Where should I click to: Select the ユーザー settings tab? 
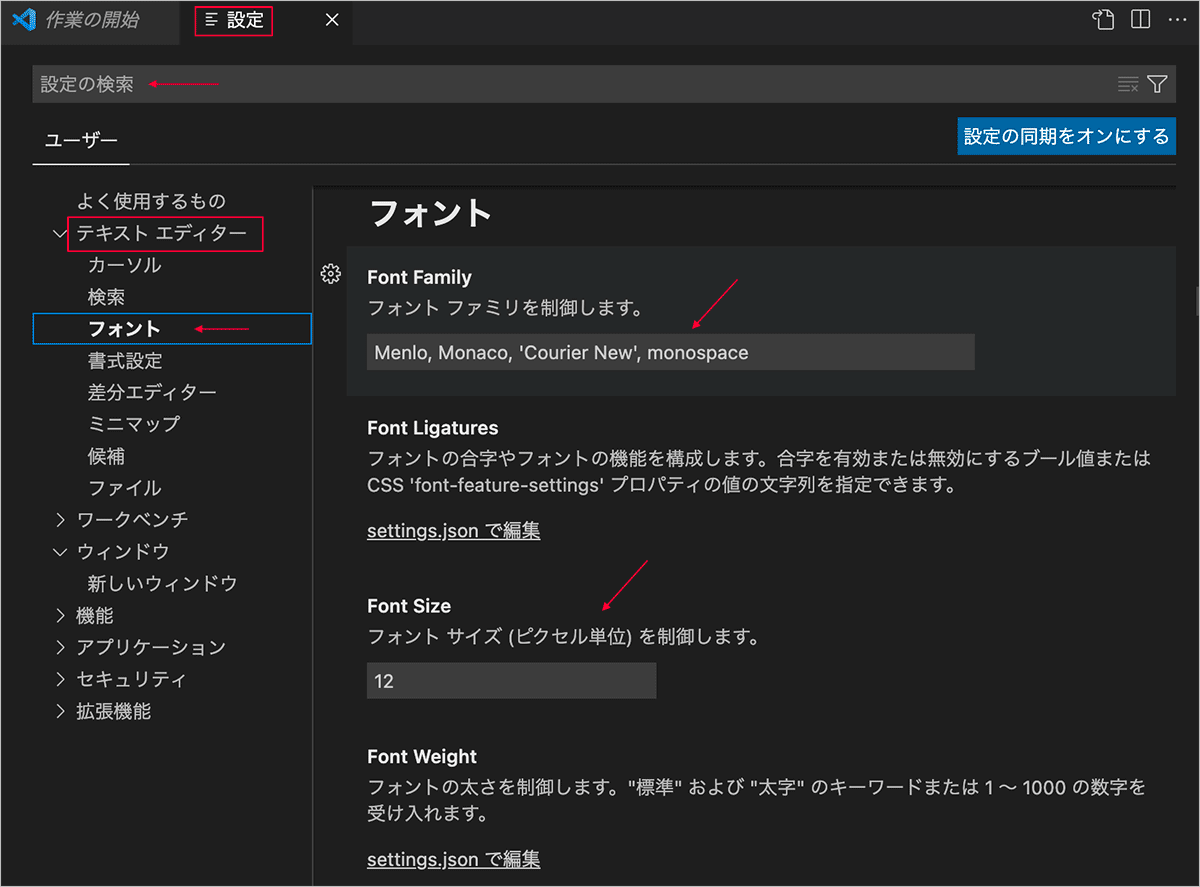coord(81,141)
